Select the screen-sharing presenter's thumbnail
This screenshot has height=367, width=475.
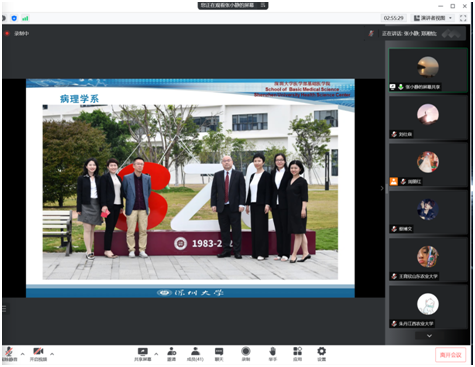click(x=428, y=70)
